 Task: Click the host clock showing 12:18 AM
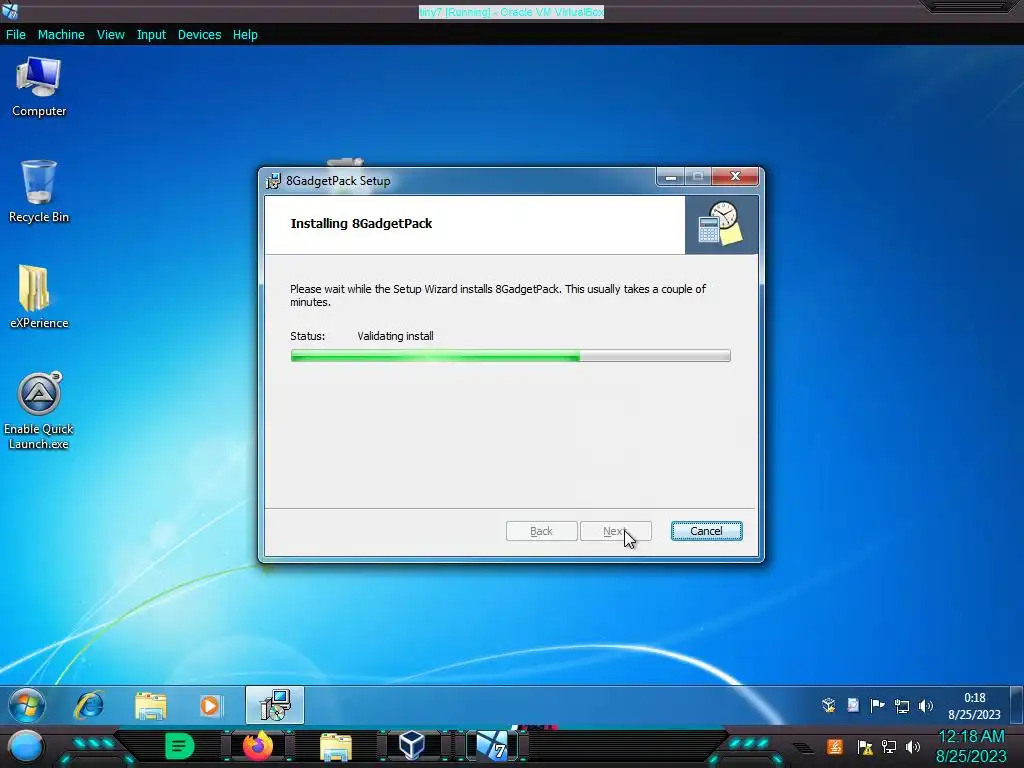tap(971, 746)
